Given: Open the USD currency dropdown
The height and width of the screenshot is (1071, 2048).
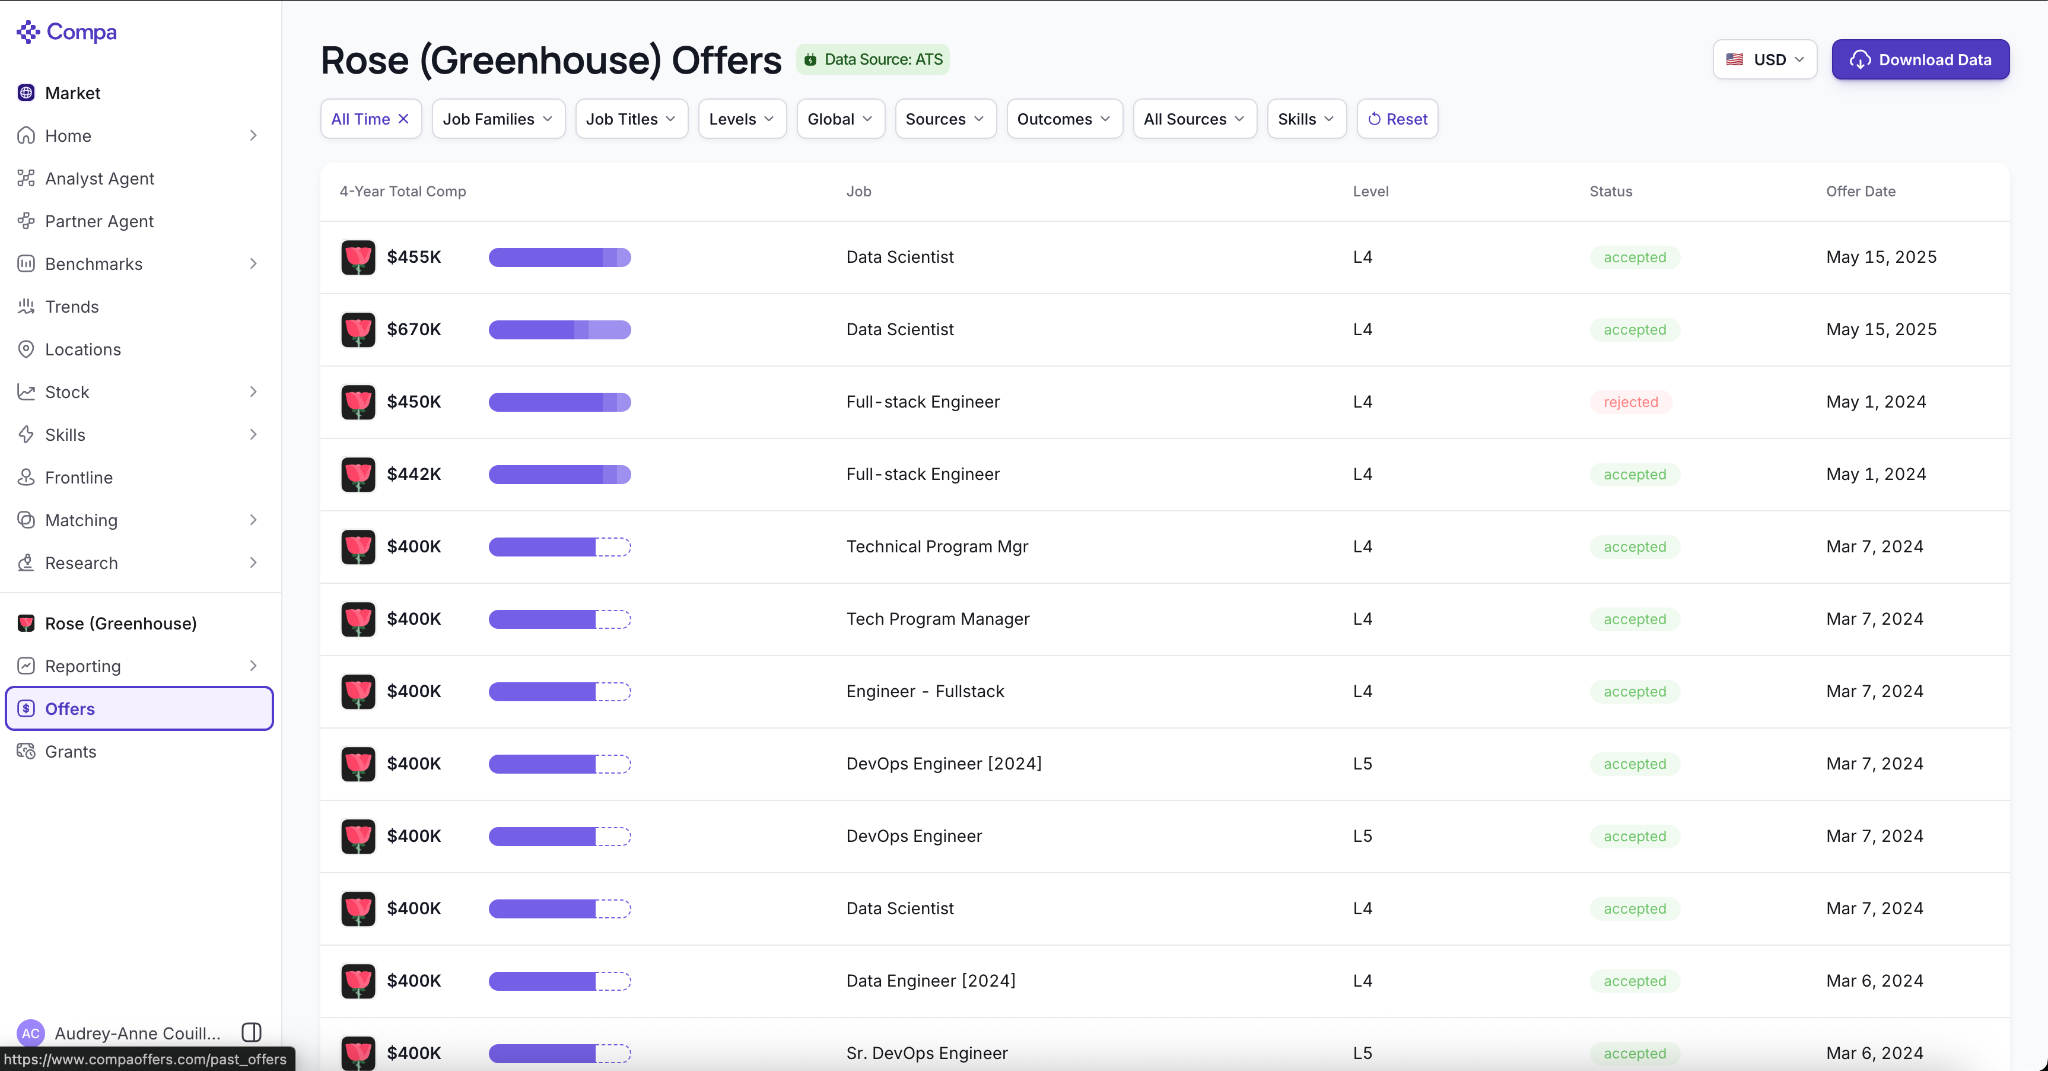Looking at the screenshot, I should 1765,60.
